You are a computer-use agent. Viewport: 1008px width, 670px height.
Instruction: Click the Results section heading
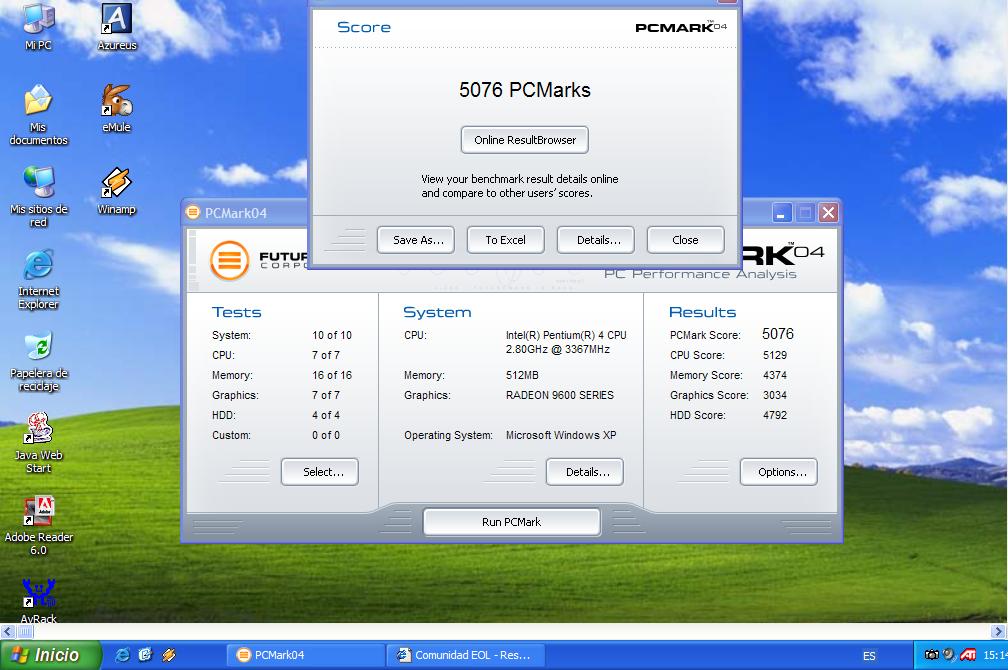[x=702, y=312]
